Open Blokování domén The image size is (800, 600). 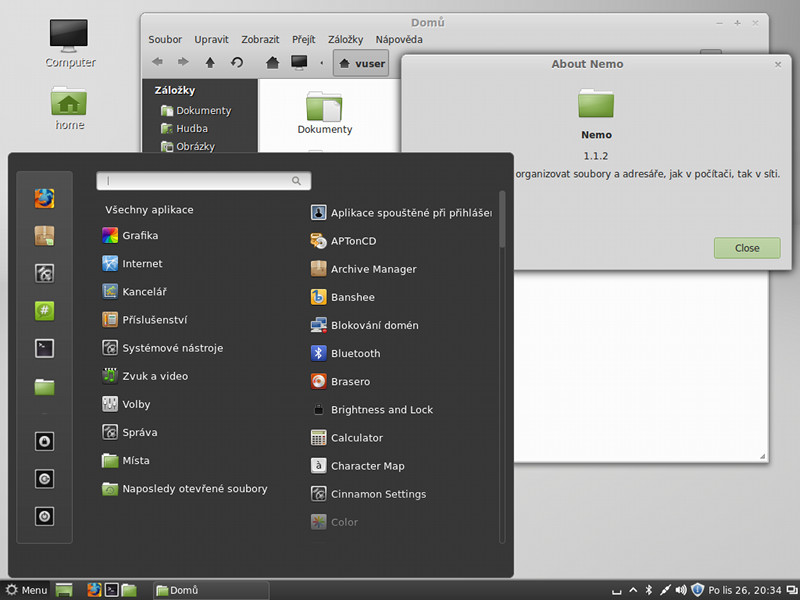[x=365, y=325]
